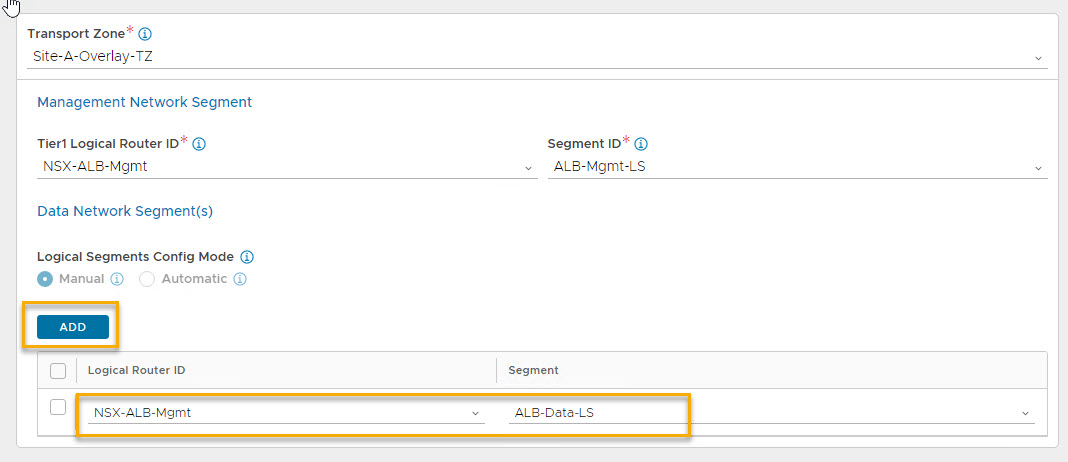The image size is (1068, 462).
Task: Click the Logical Router ID column header
Action: [136, 370]
